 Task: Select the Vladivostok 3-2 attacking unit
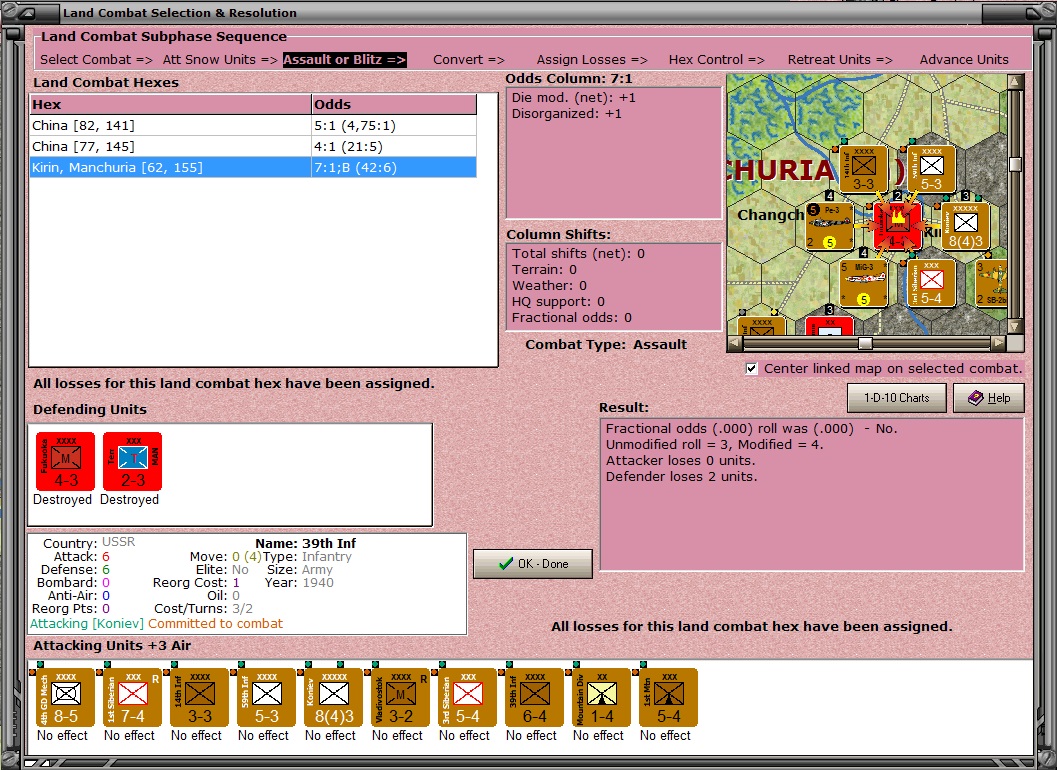click(x=400, y=697)
